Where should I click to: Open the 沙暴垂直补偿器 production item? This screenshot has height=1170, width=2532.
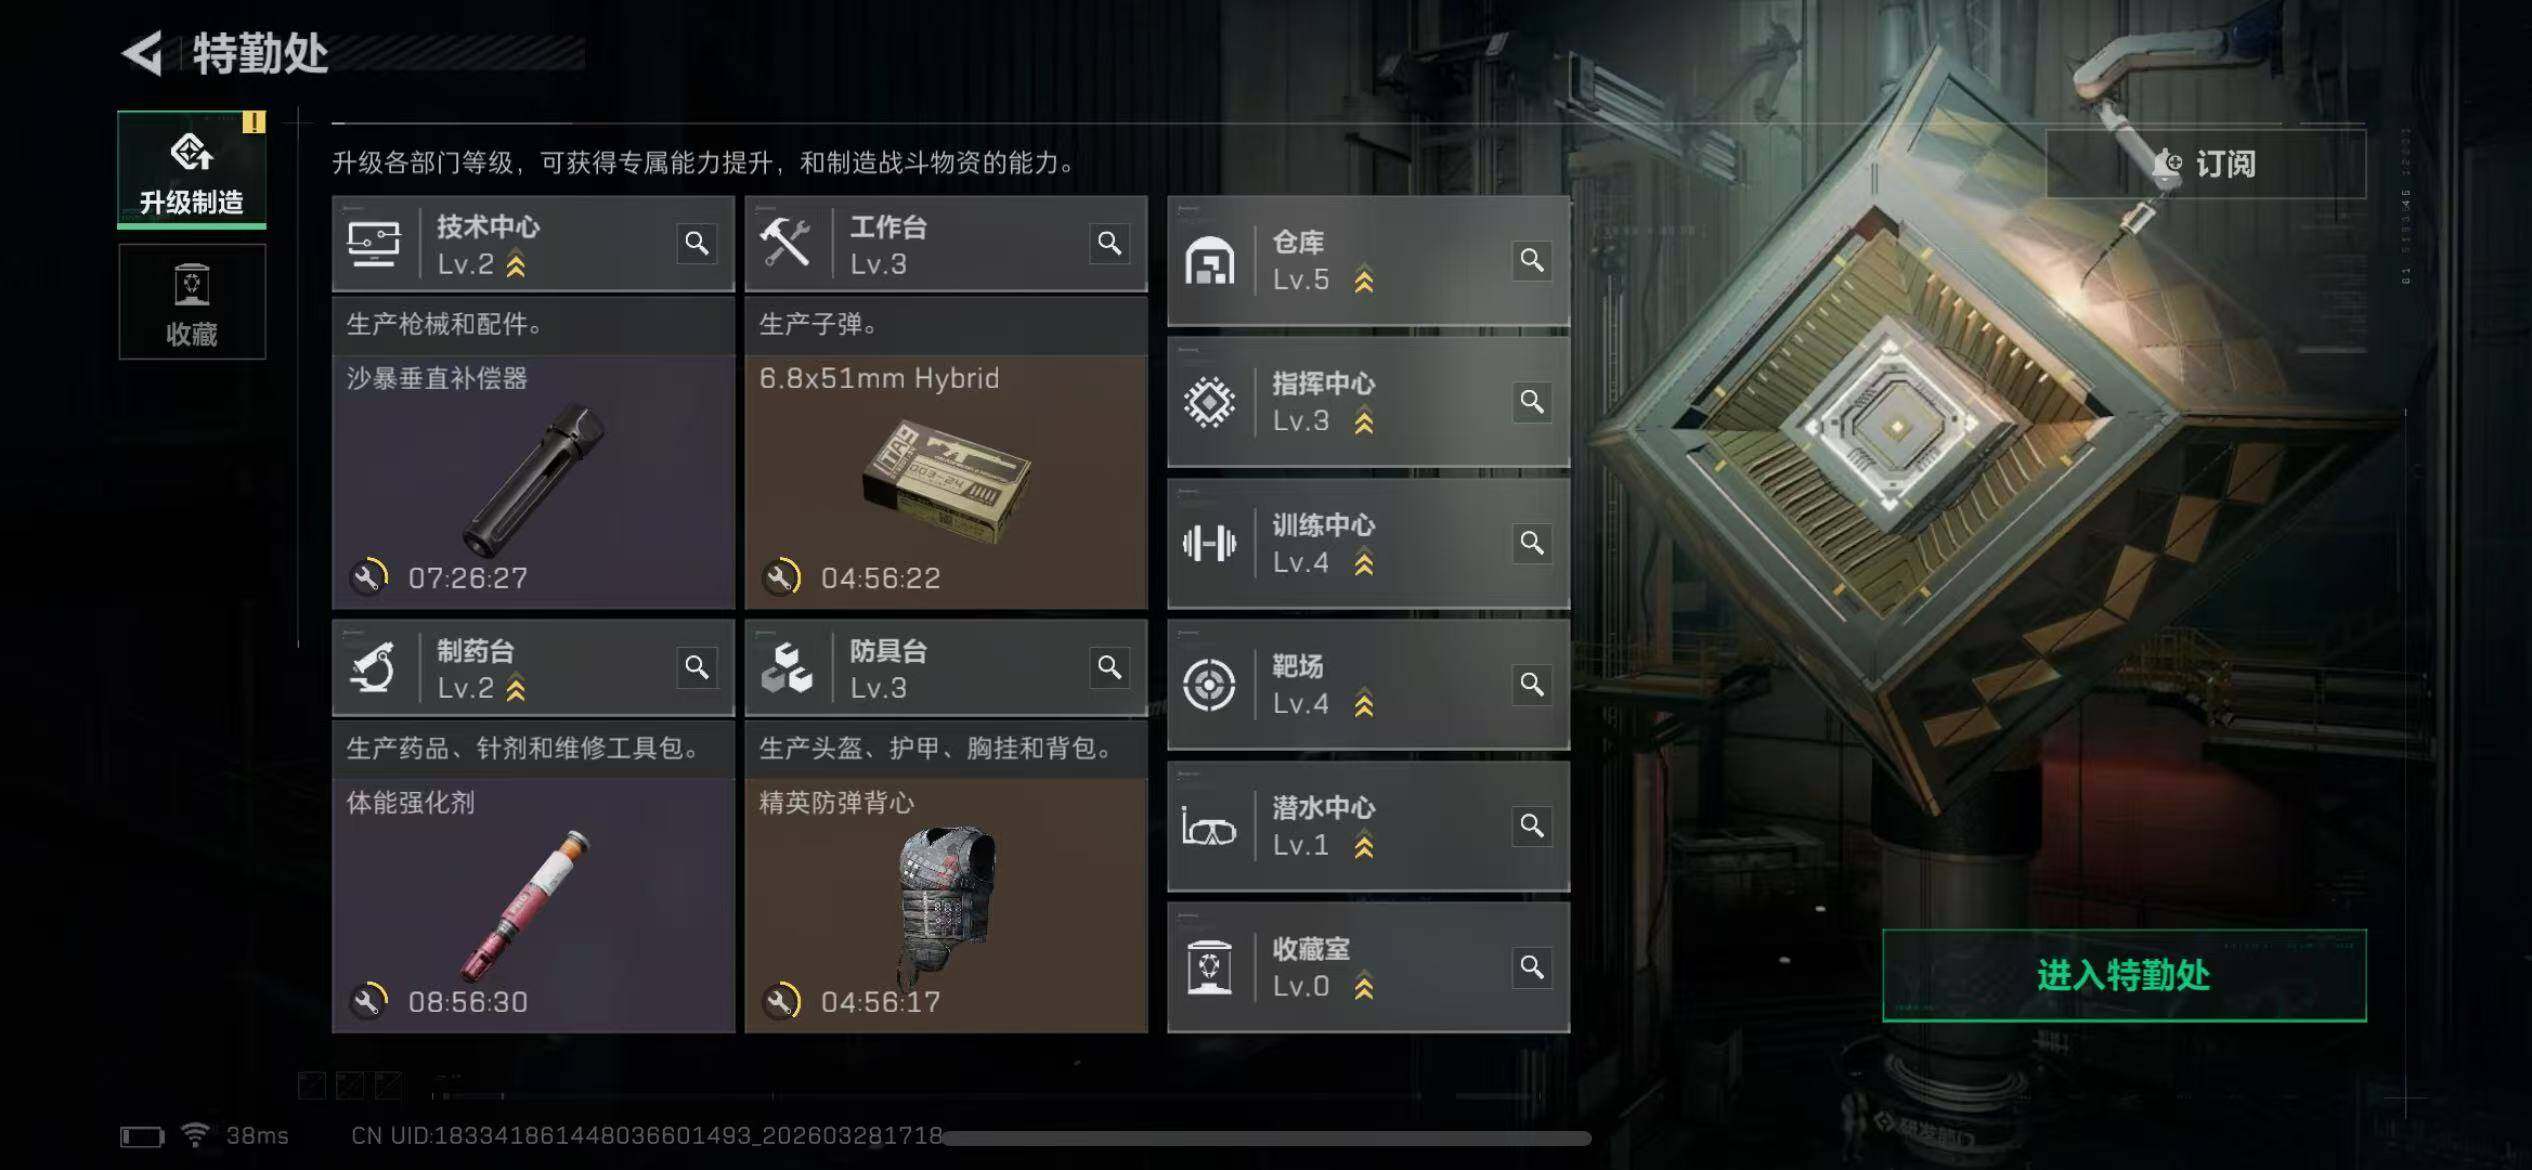pos(533,482)
